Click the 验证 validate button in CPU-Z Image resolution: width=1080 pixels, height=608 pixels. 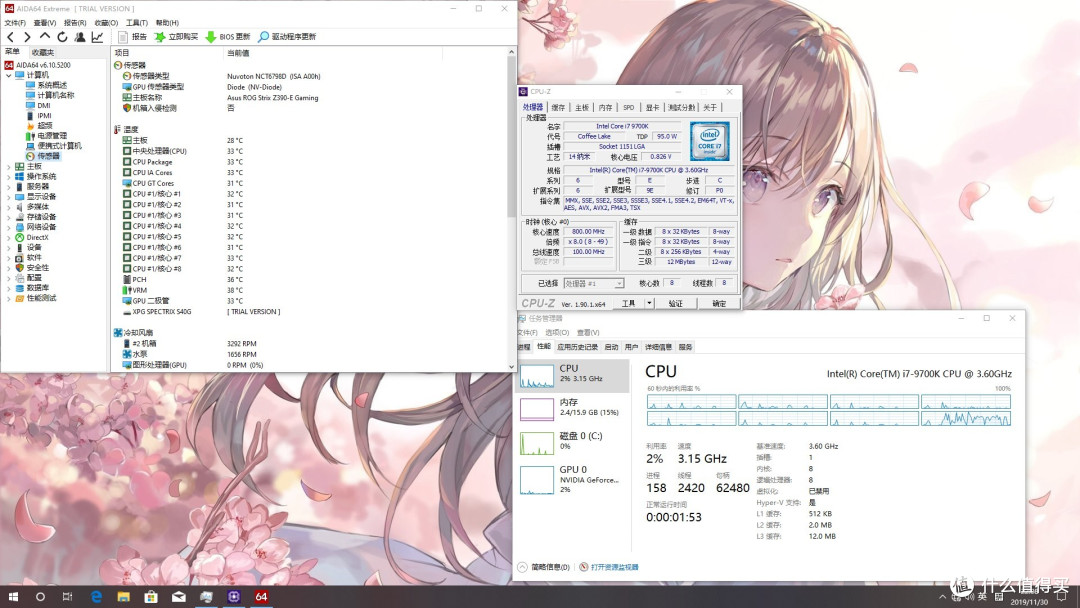(x=676, y=304)
